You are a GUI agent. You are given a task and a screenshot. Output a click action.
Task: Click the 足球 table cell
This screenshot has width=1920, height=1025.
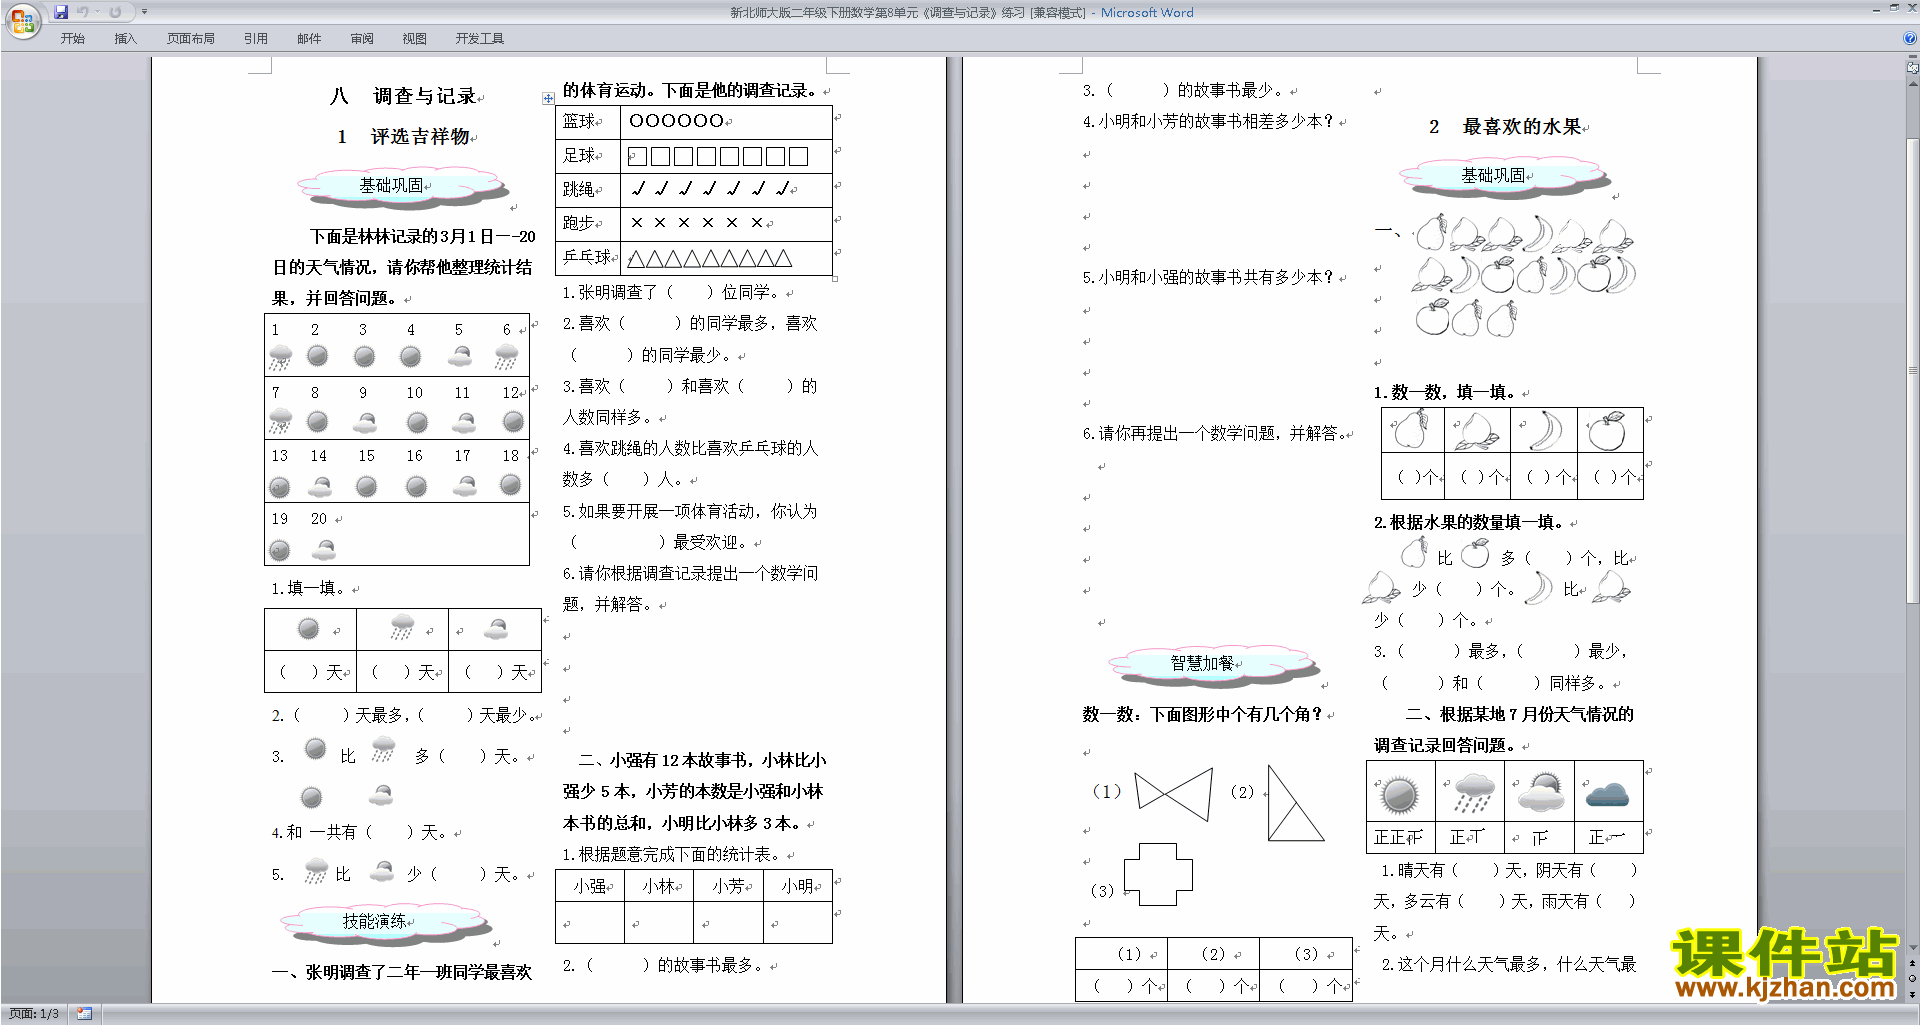pos(588,156)
